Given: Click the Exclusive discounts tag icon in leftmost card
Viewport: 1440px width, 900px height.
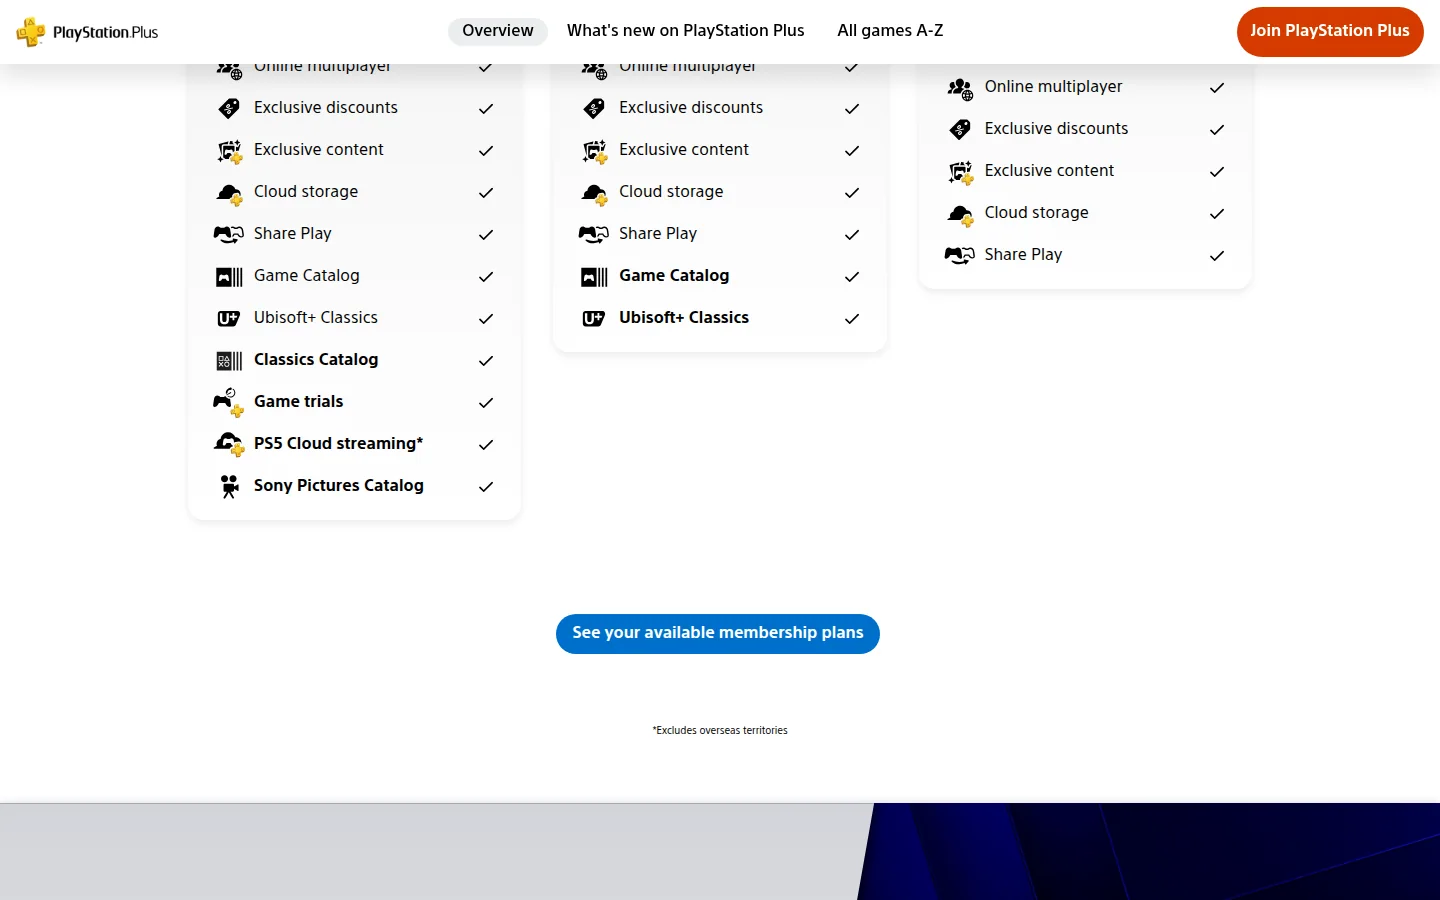Looking at the screenshot, I should (229, 108).
